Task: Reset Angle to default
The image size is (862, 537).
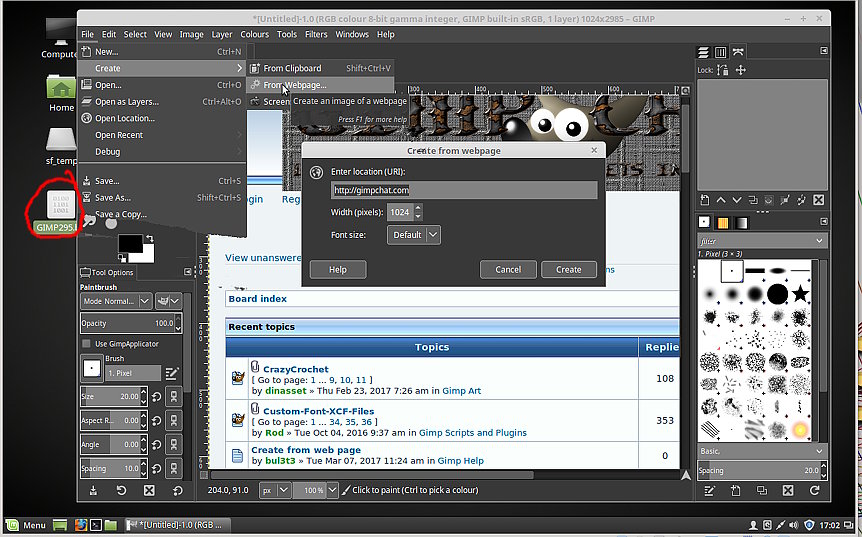Action: [x=156, y=445]
